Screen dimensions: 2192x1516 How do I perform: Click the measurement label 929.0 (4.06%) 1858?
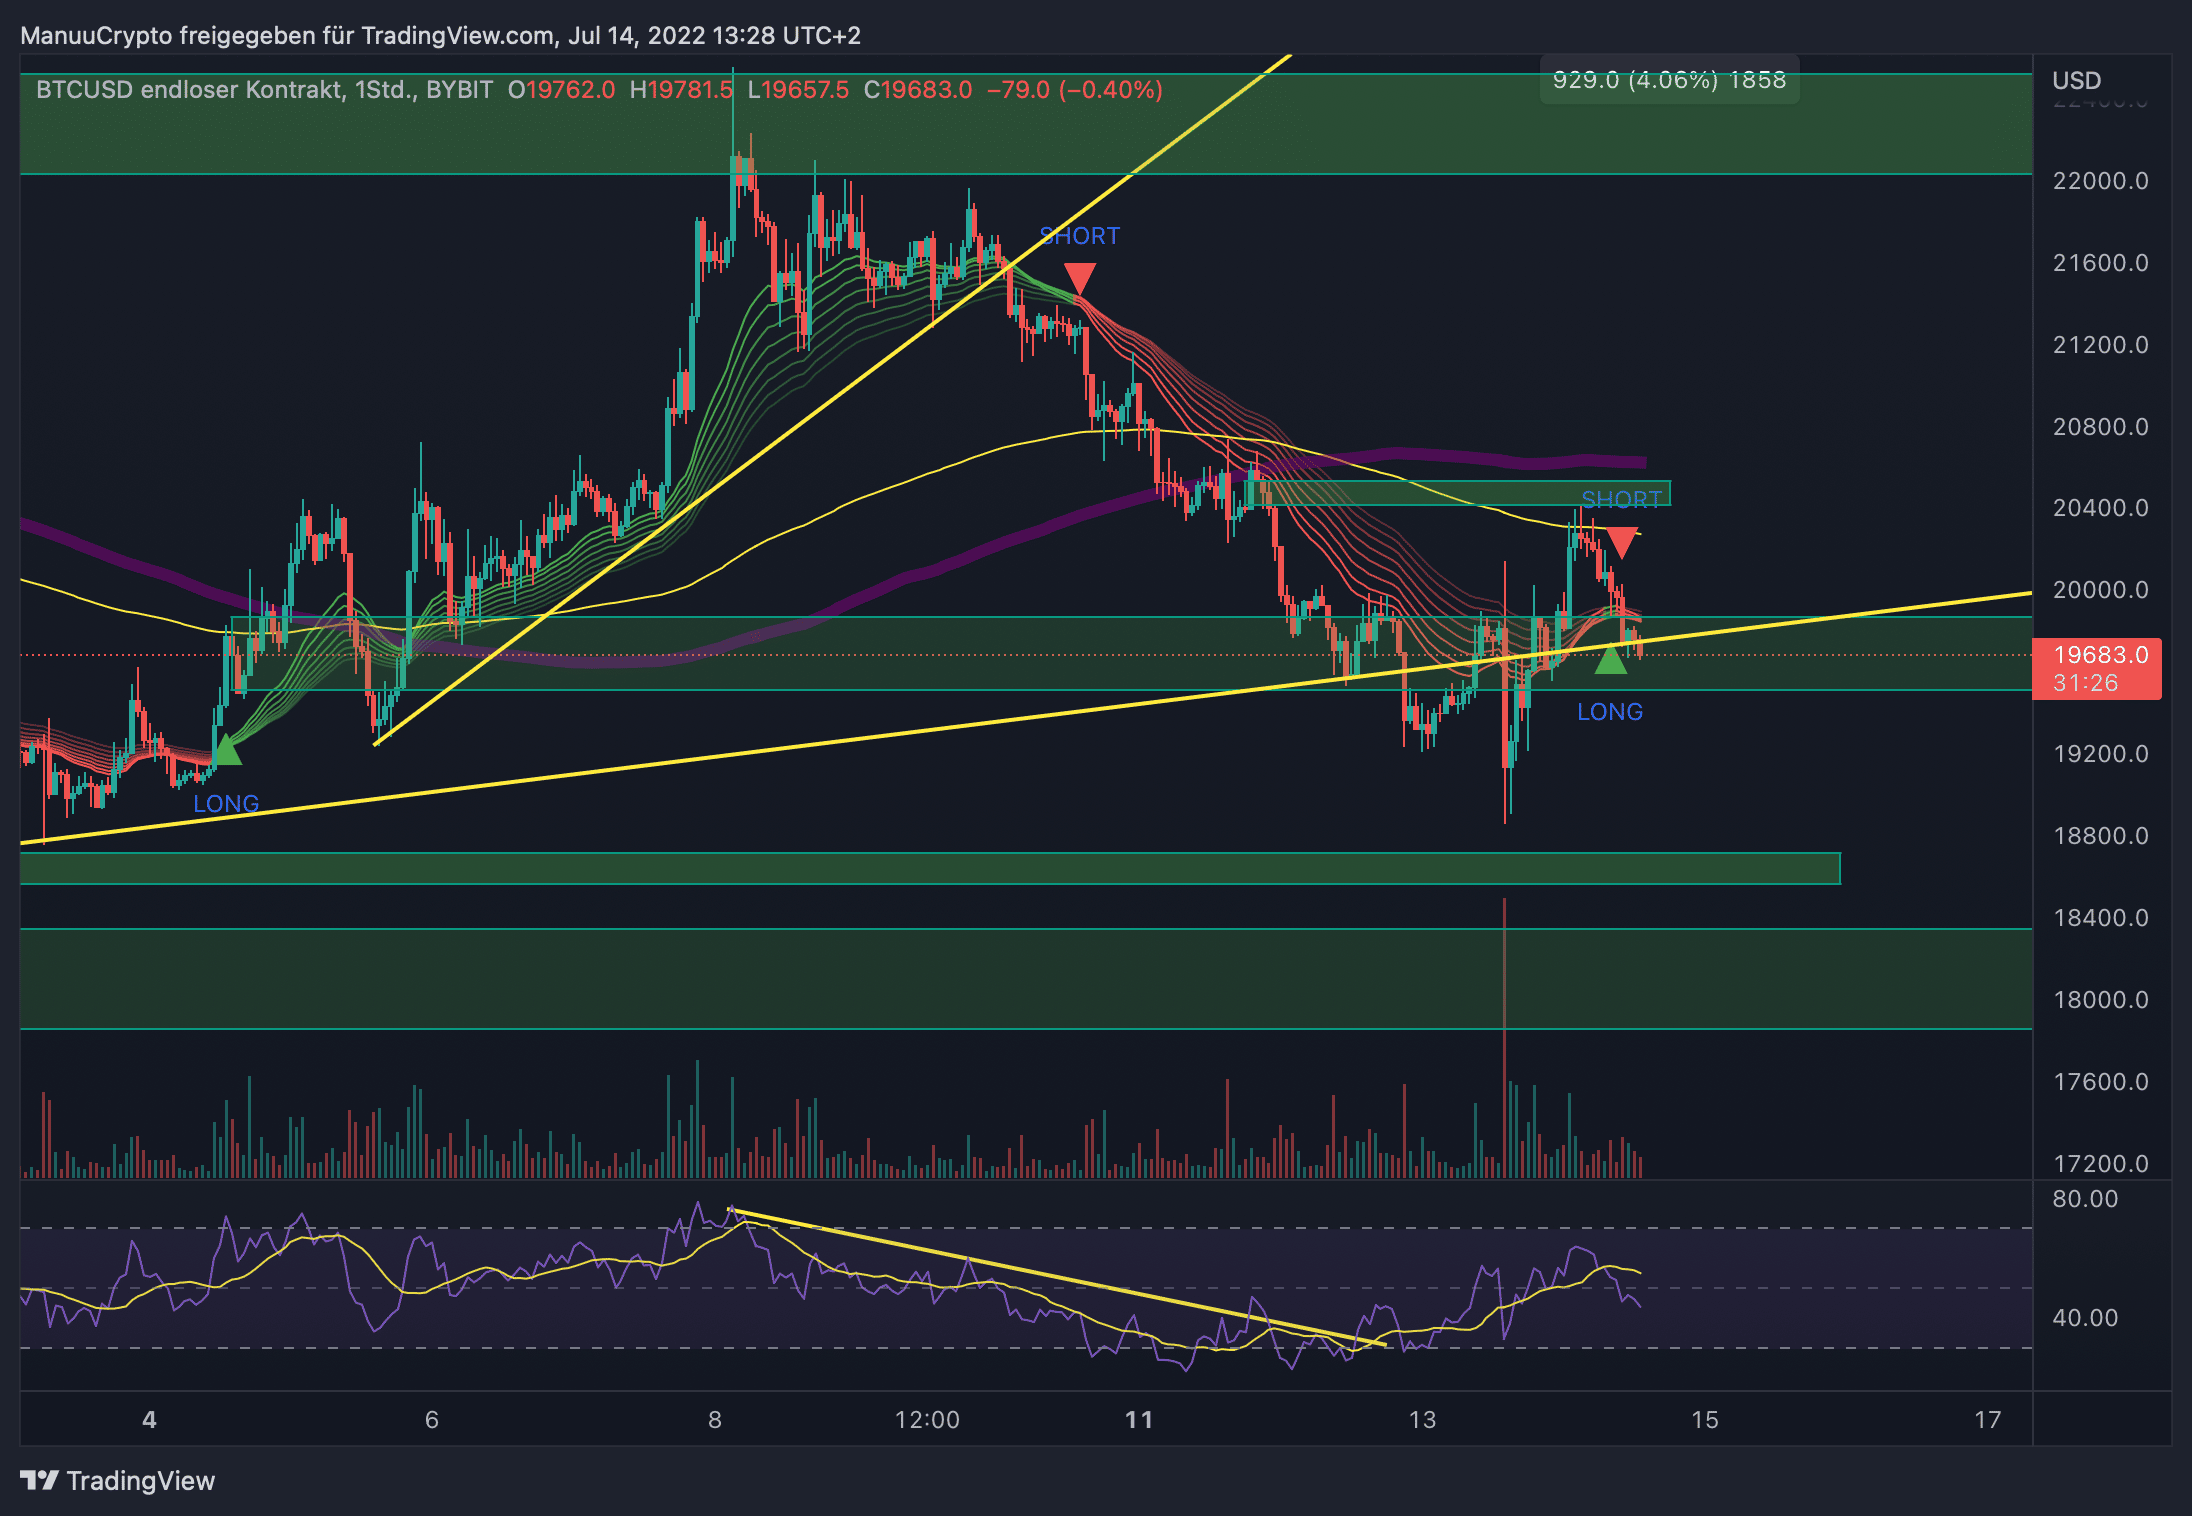(1669, 80)
